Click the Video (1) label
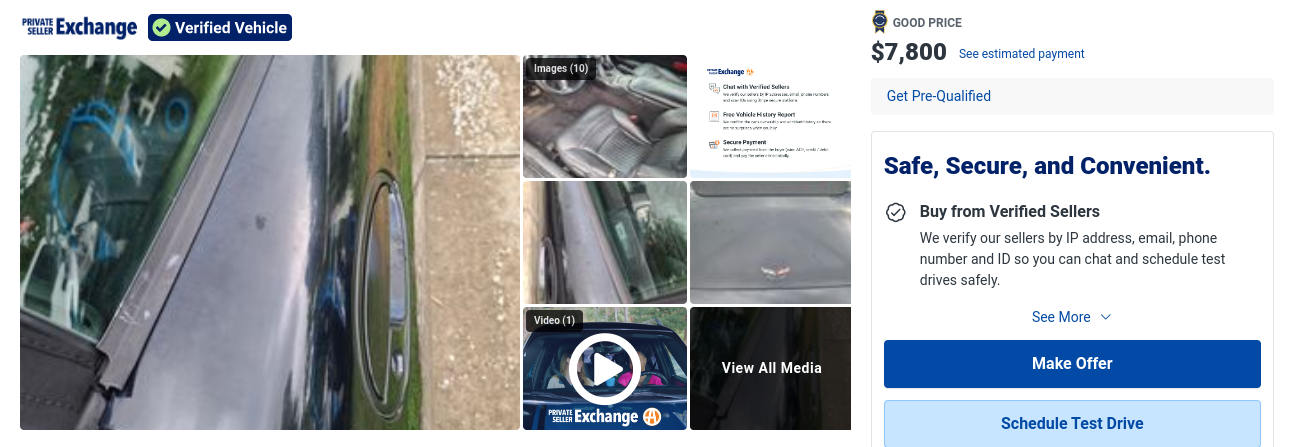1304x447 pixels. [x=554, y=320]
